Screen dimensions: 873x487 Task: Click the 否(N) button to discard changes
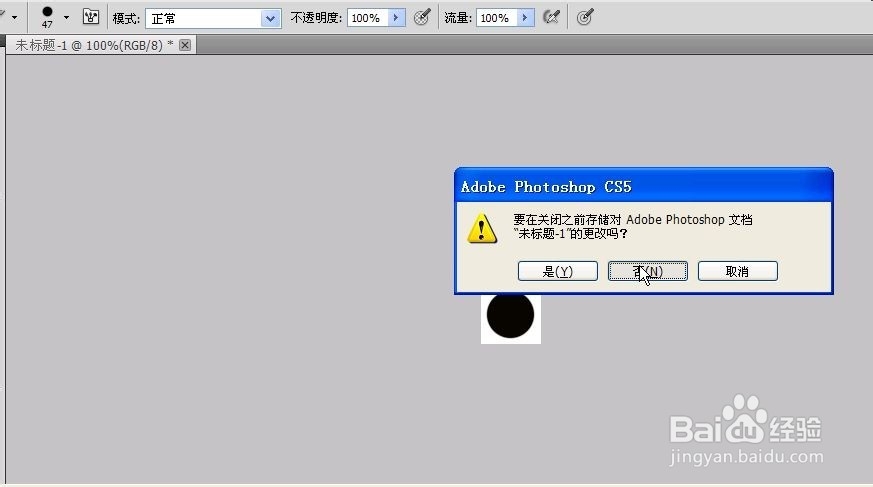point(648,271)
